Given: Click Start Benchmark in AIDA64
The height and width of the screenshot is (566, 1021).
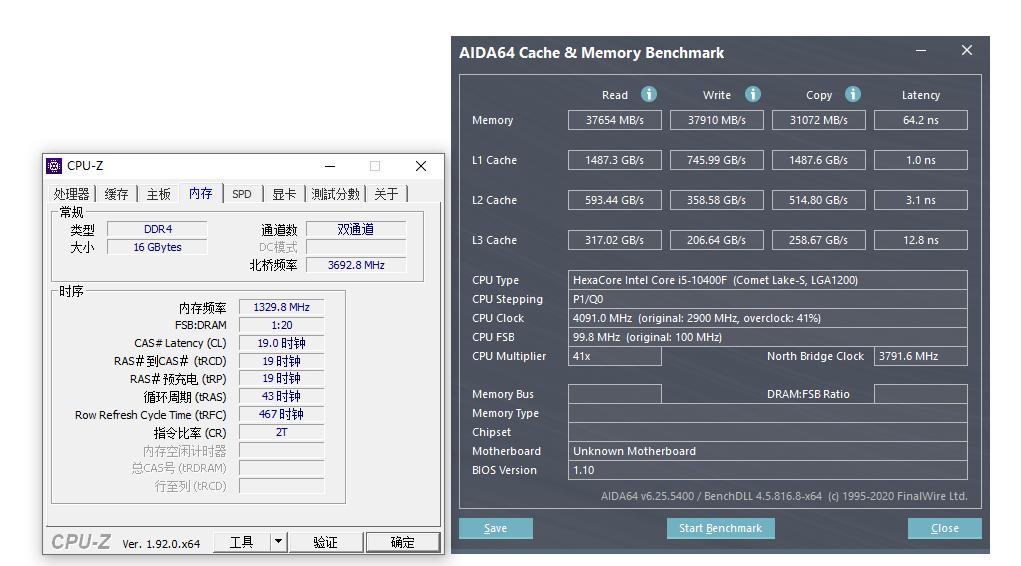Looking at the screenshot, I should coord(720,528).
